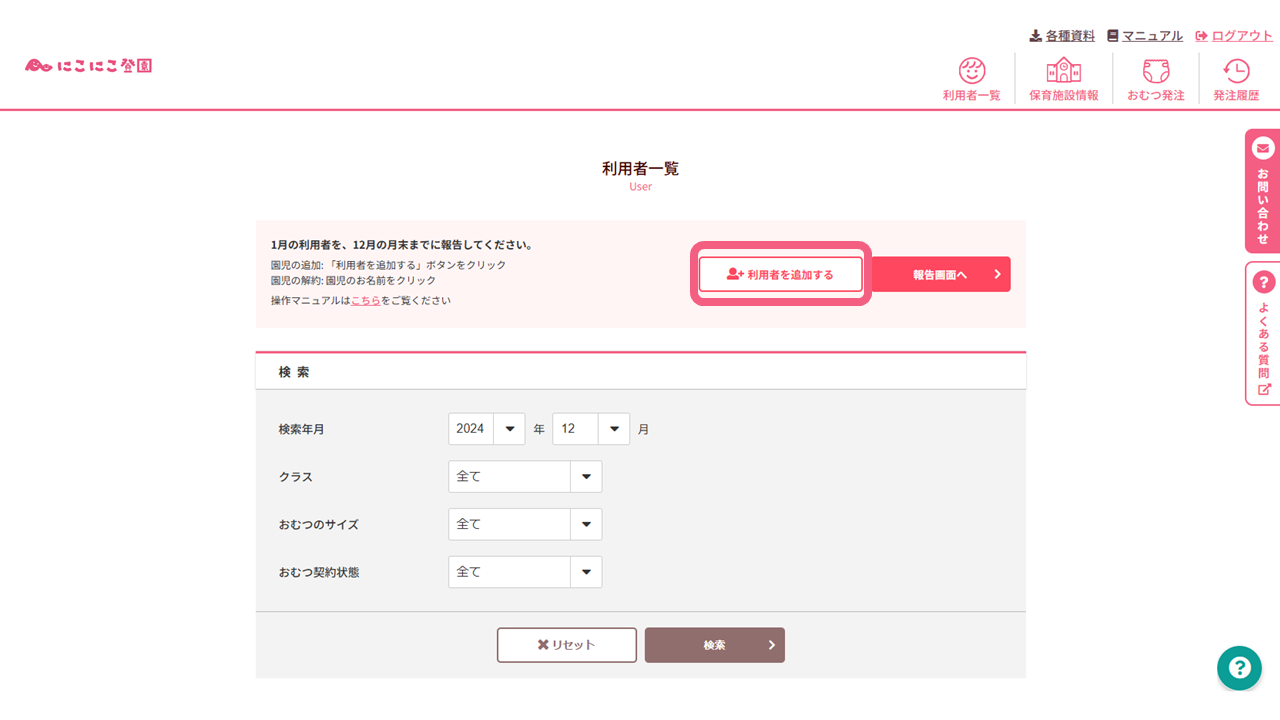Image resolution: width=1280 pixels, height=720 pixels.
Task: Open the おむつのサイズ size dropdown
Action: coord(525,524)
